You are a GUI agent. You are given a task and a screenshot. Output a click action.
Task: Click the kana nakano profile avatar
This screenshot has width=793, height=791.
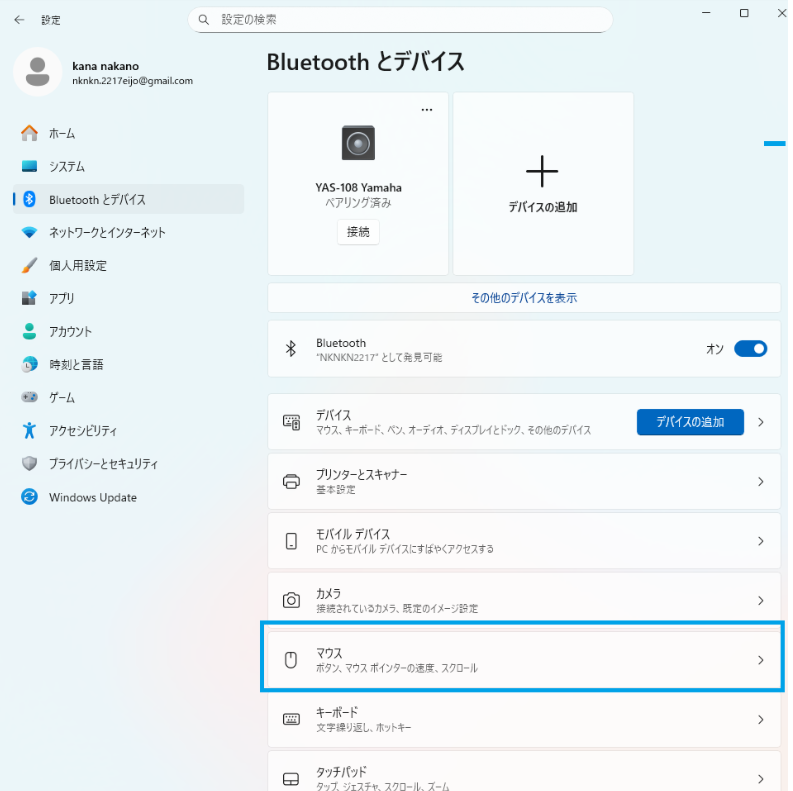38,72
